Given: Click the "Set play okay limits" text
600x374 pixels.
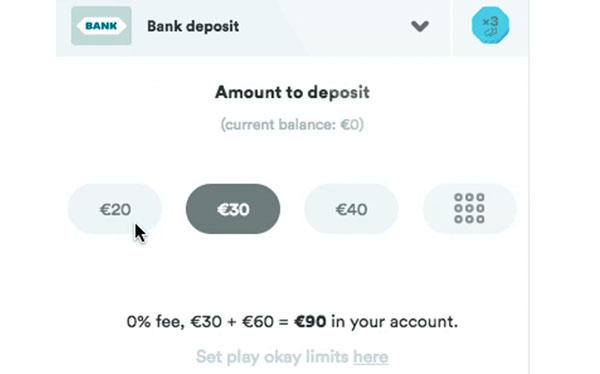Looking at the screenshot, I should 272,357.
